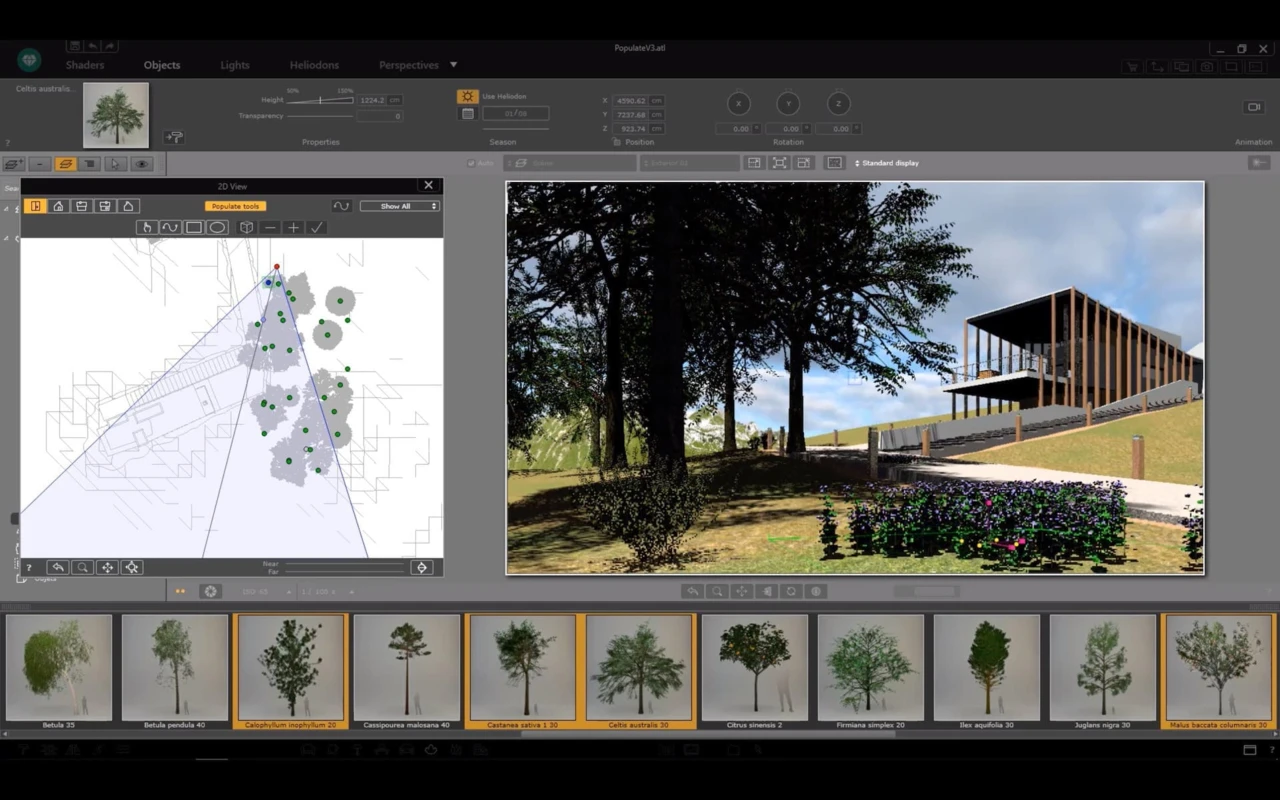Open the Lights tab
Image resolution: width=1280 pixels, height=800 pixels.
click(235, 65)
